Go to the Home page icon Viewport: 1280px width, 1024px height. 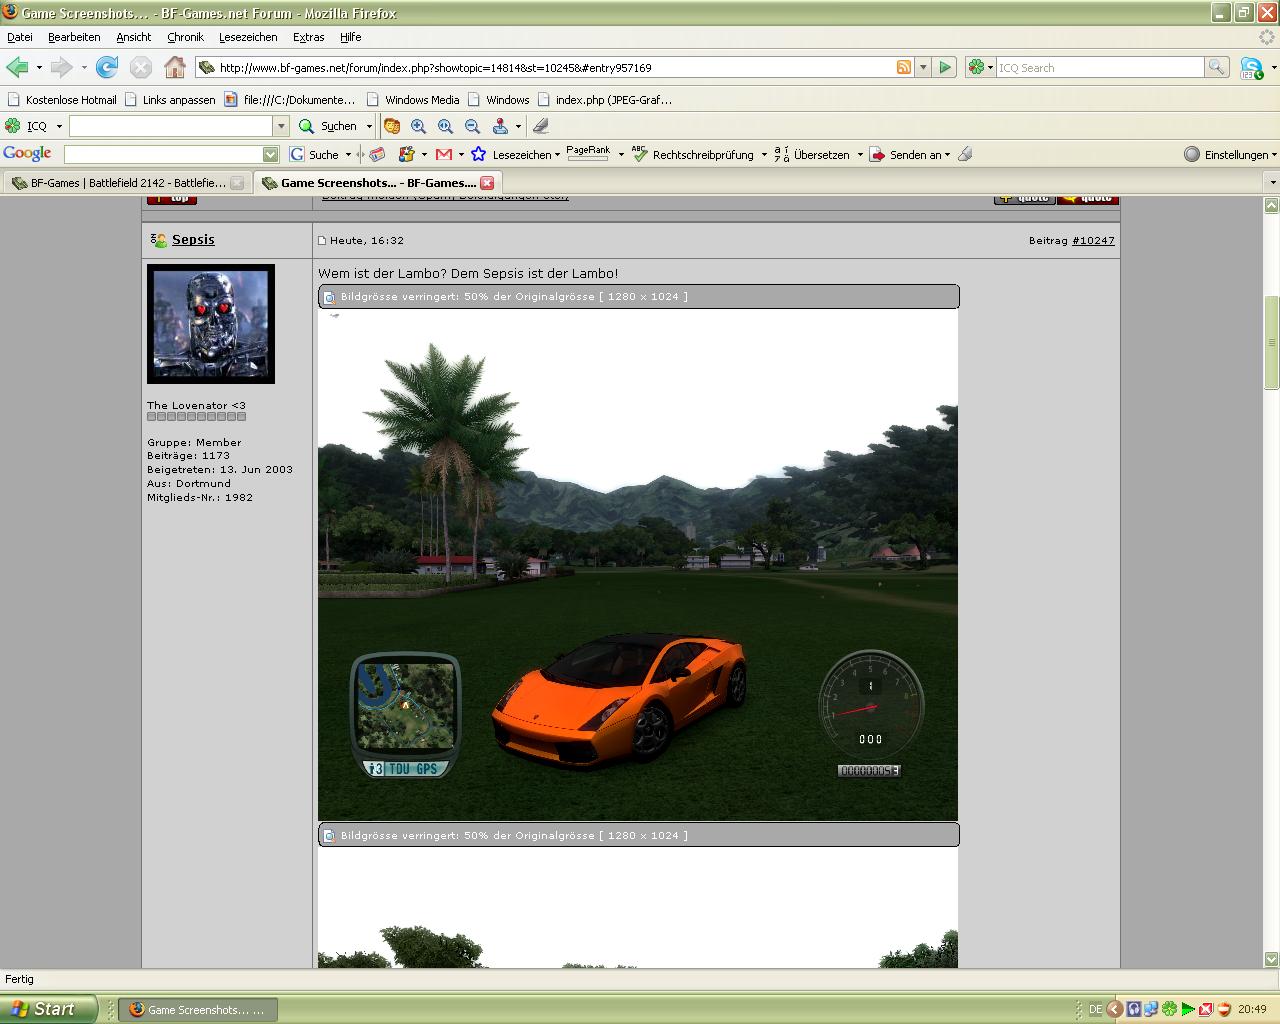click(175, 67)
